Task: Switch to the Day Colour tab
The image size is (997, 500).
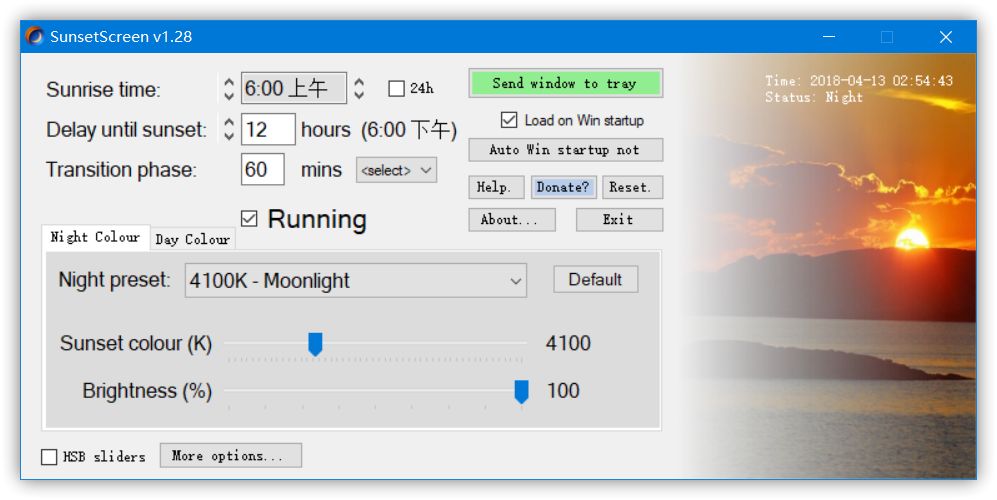Action: (x=193, y=239)
